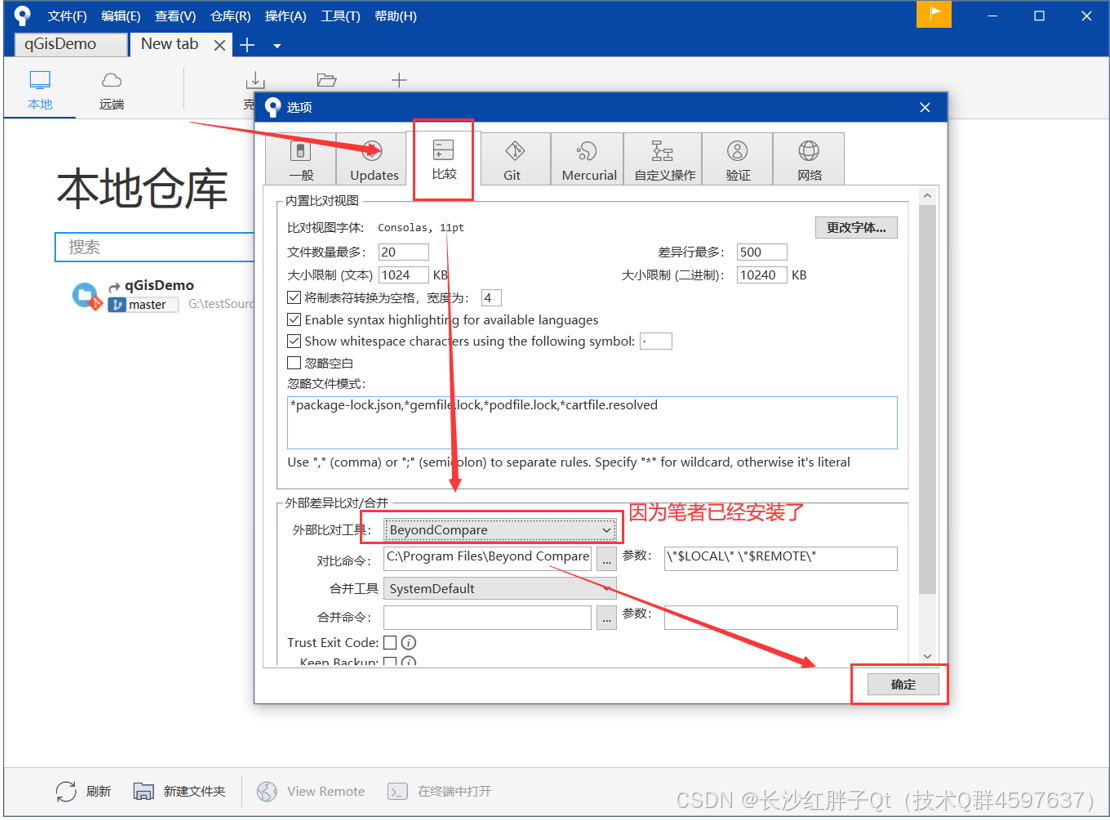Click the 更改字体... change font button

pyautogui.click(x=856, y=227)
